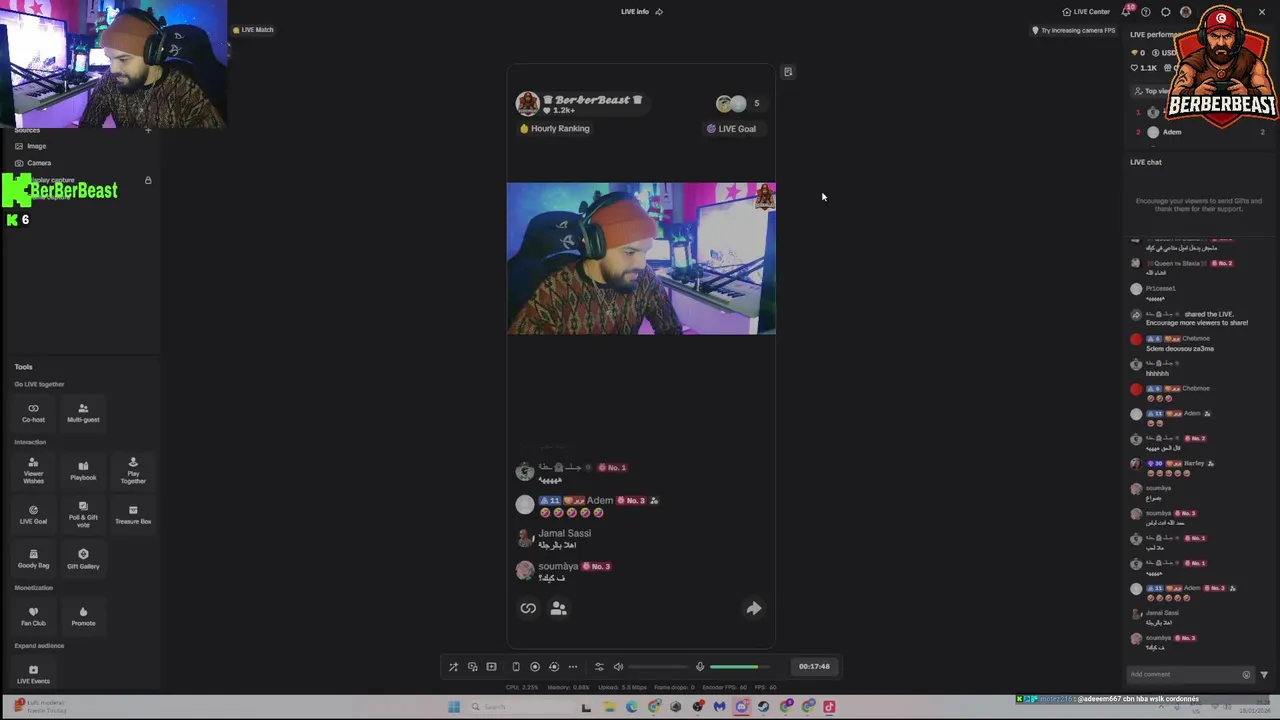
Task: Open the Gift Gallery tool
Action: coord(83,559)
